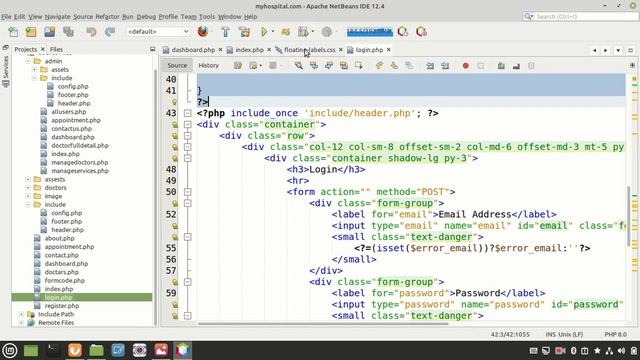Screen dimensions: 640x360
Task: Click the horizontal scrollbar of editor
Action: click(x=322, y=324)
